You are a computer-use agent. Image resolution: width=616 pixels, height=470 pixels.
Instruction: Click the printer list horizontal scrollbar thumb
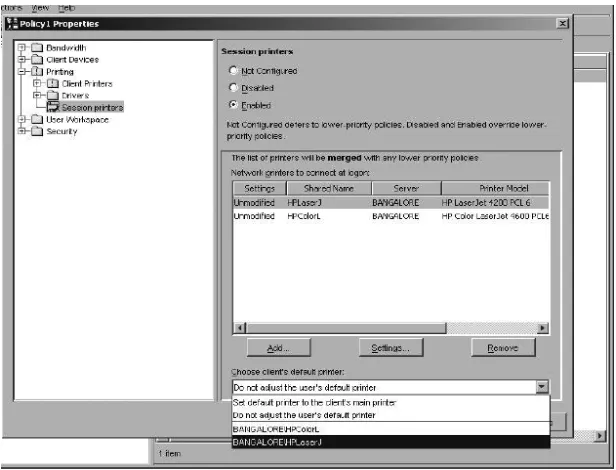tap(346, 328)
